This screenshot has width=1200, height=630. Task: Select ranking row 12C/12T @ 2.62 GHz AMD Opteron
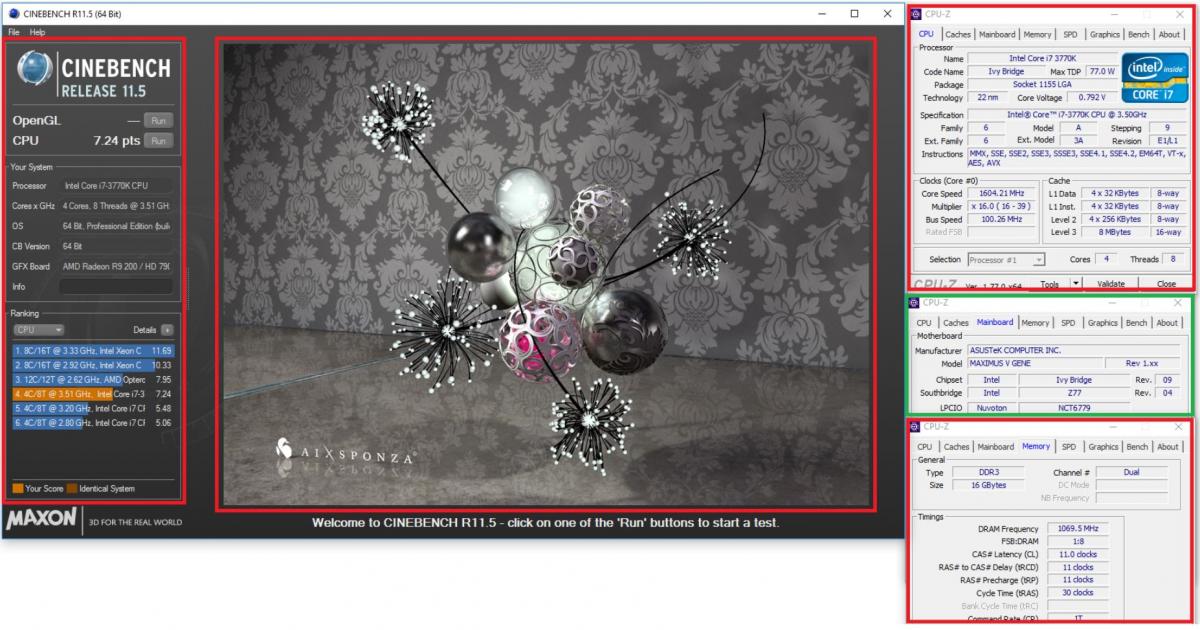(93, 380)
